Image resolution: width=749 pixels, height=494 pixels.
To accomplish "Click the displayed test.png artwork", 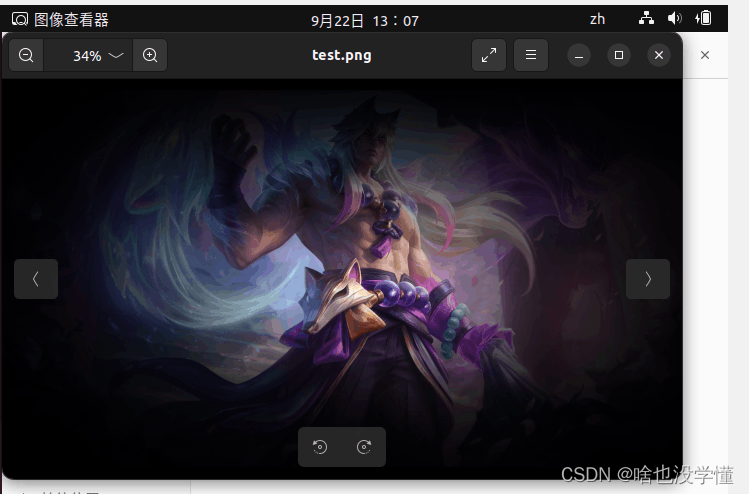I will [x=342, y=279].
